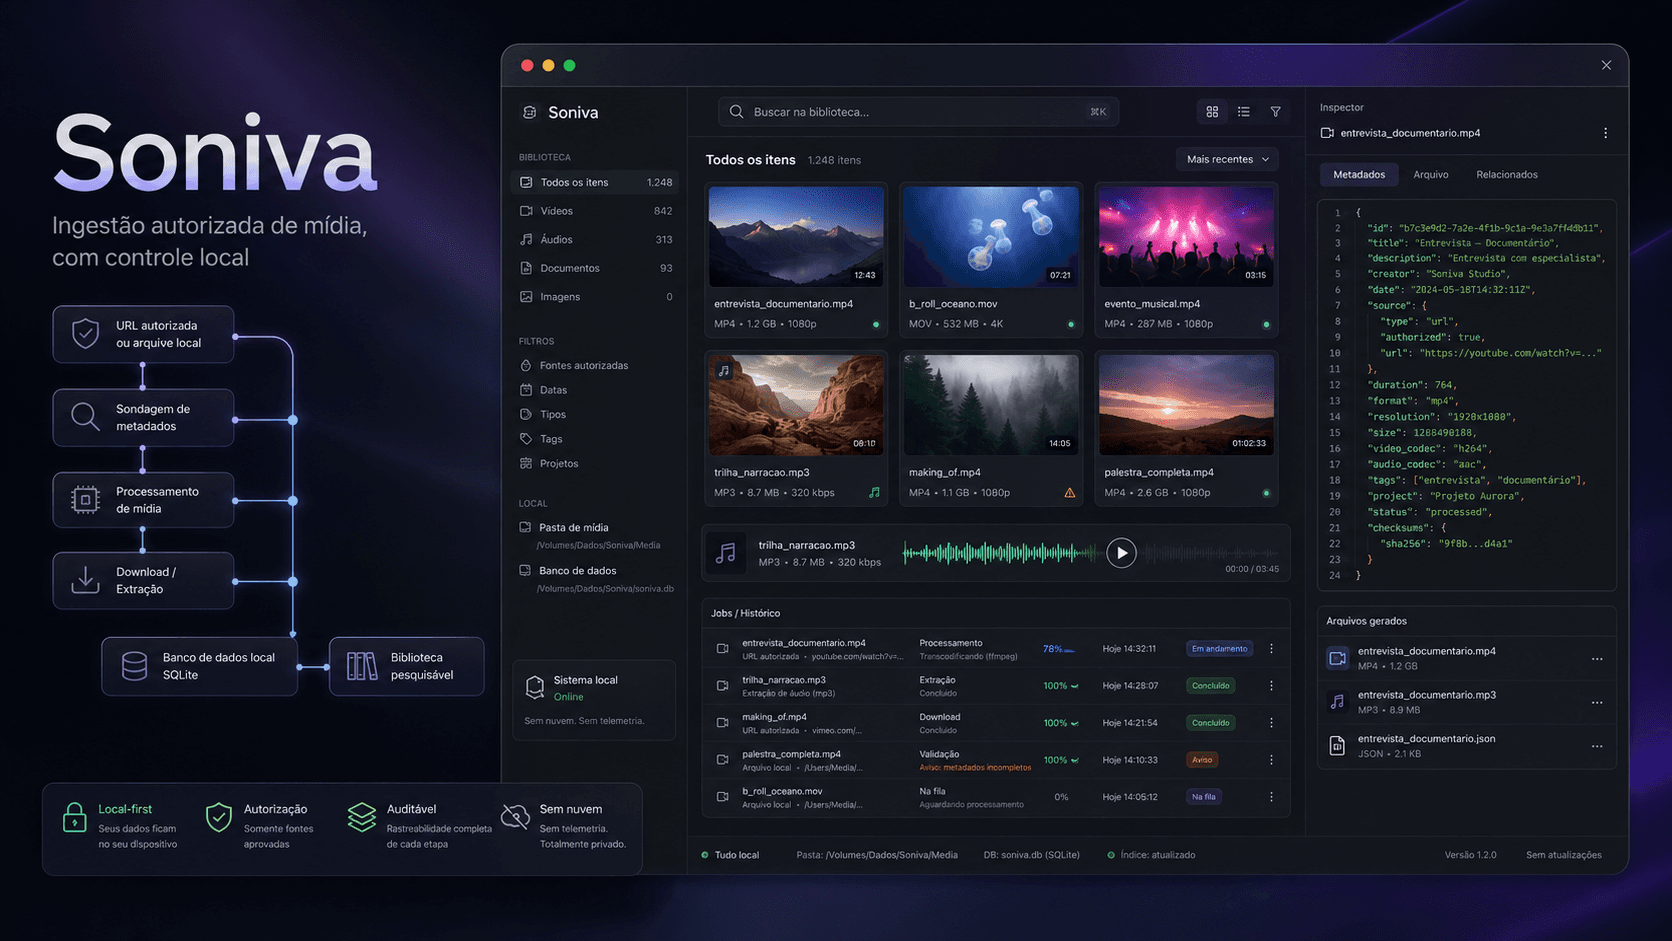Viewport: 1672px width, 941px height.
Task: Open Inspector more options menu icon
Action: [x=1606, y=133]
